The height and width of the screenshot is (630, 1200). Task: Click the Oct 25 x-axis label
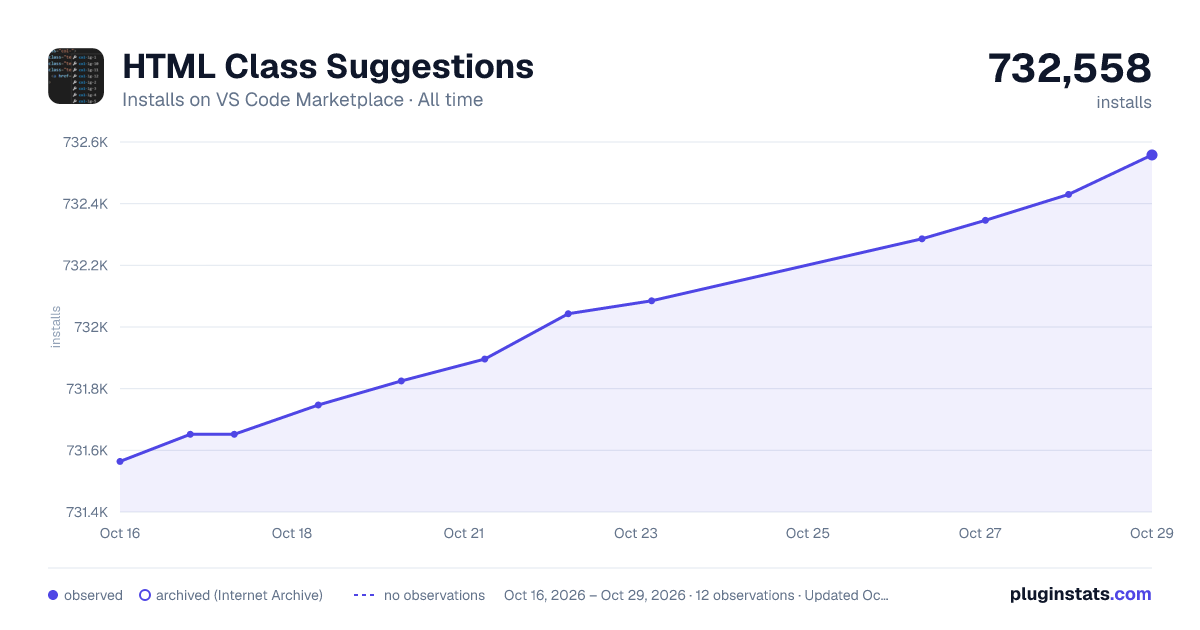(808, 533)
